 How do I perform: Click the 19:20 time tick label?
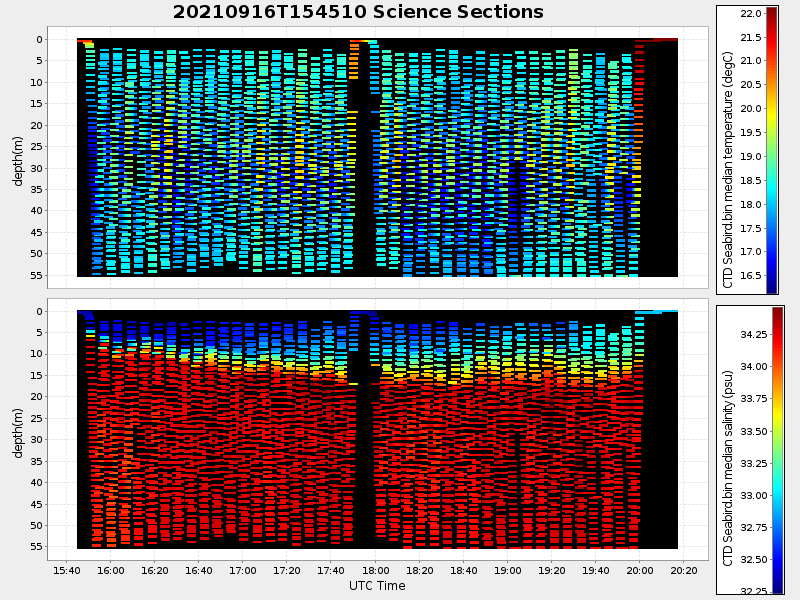(x=552, y=570)
